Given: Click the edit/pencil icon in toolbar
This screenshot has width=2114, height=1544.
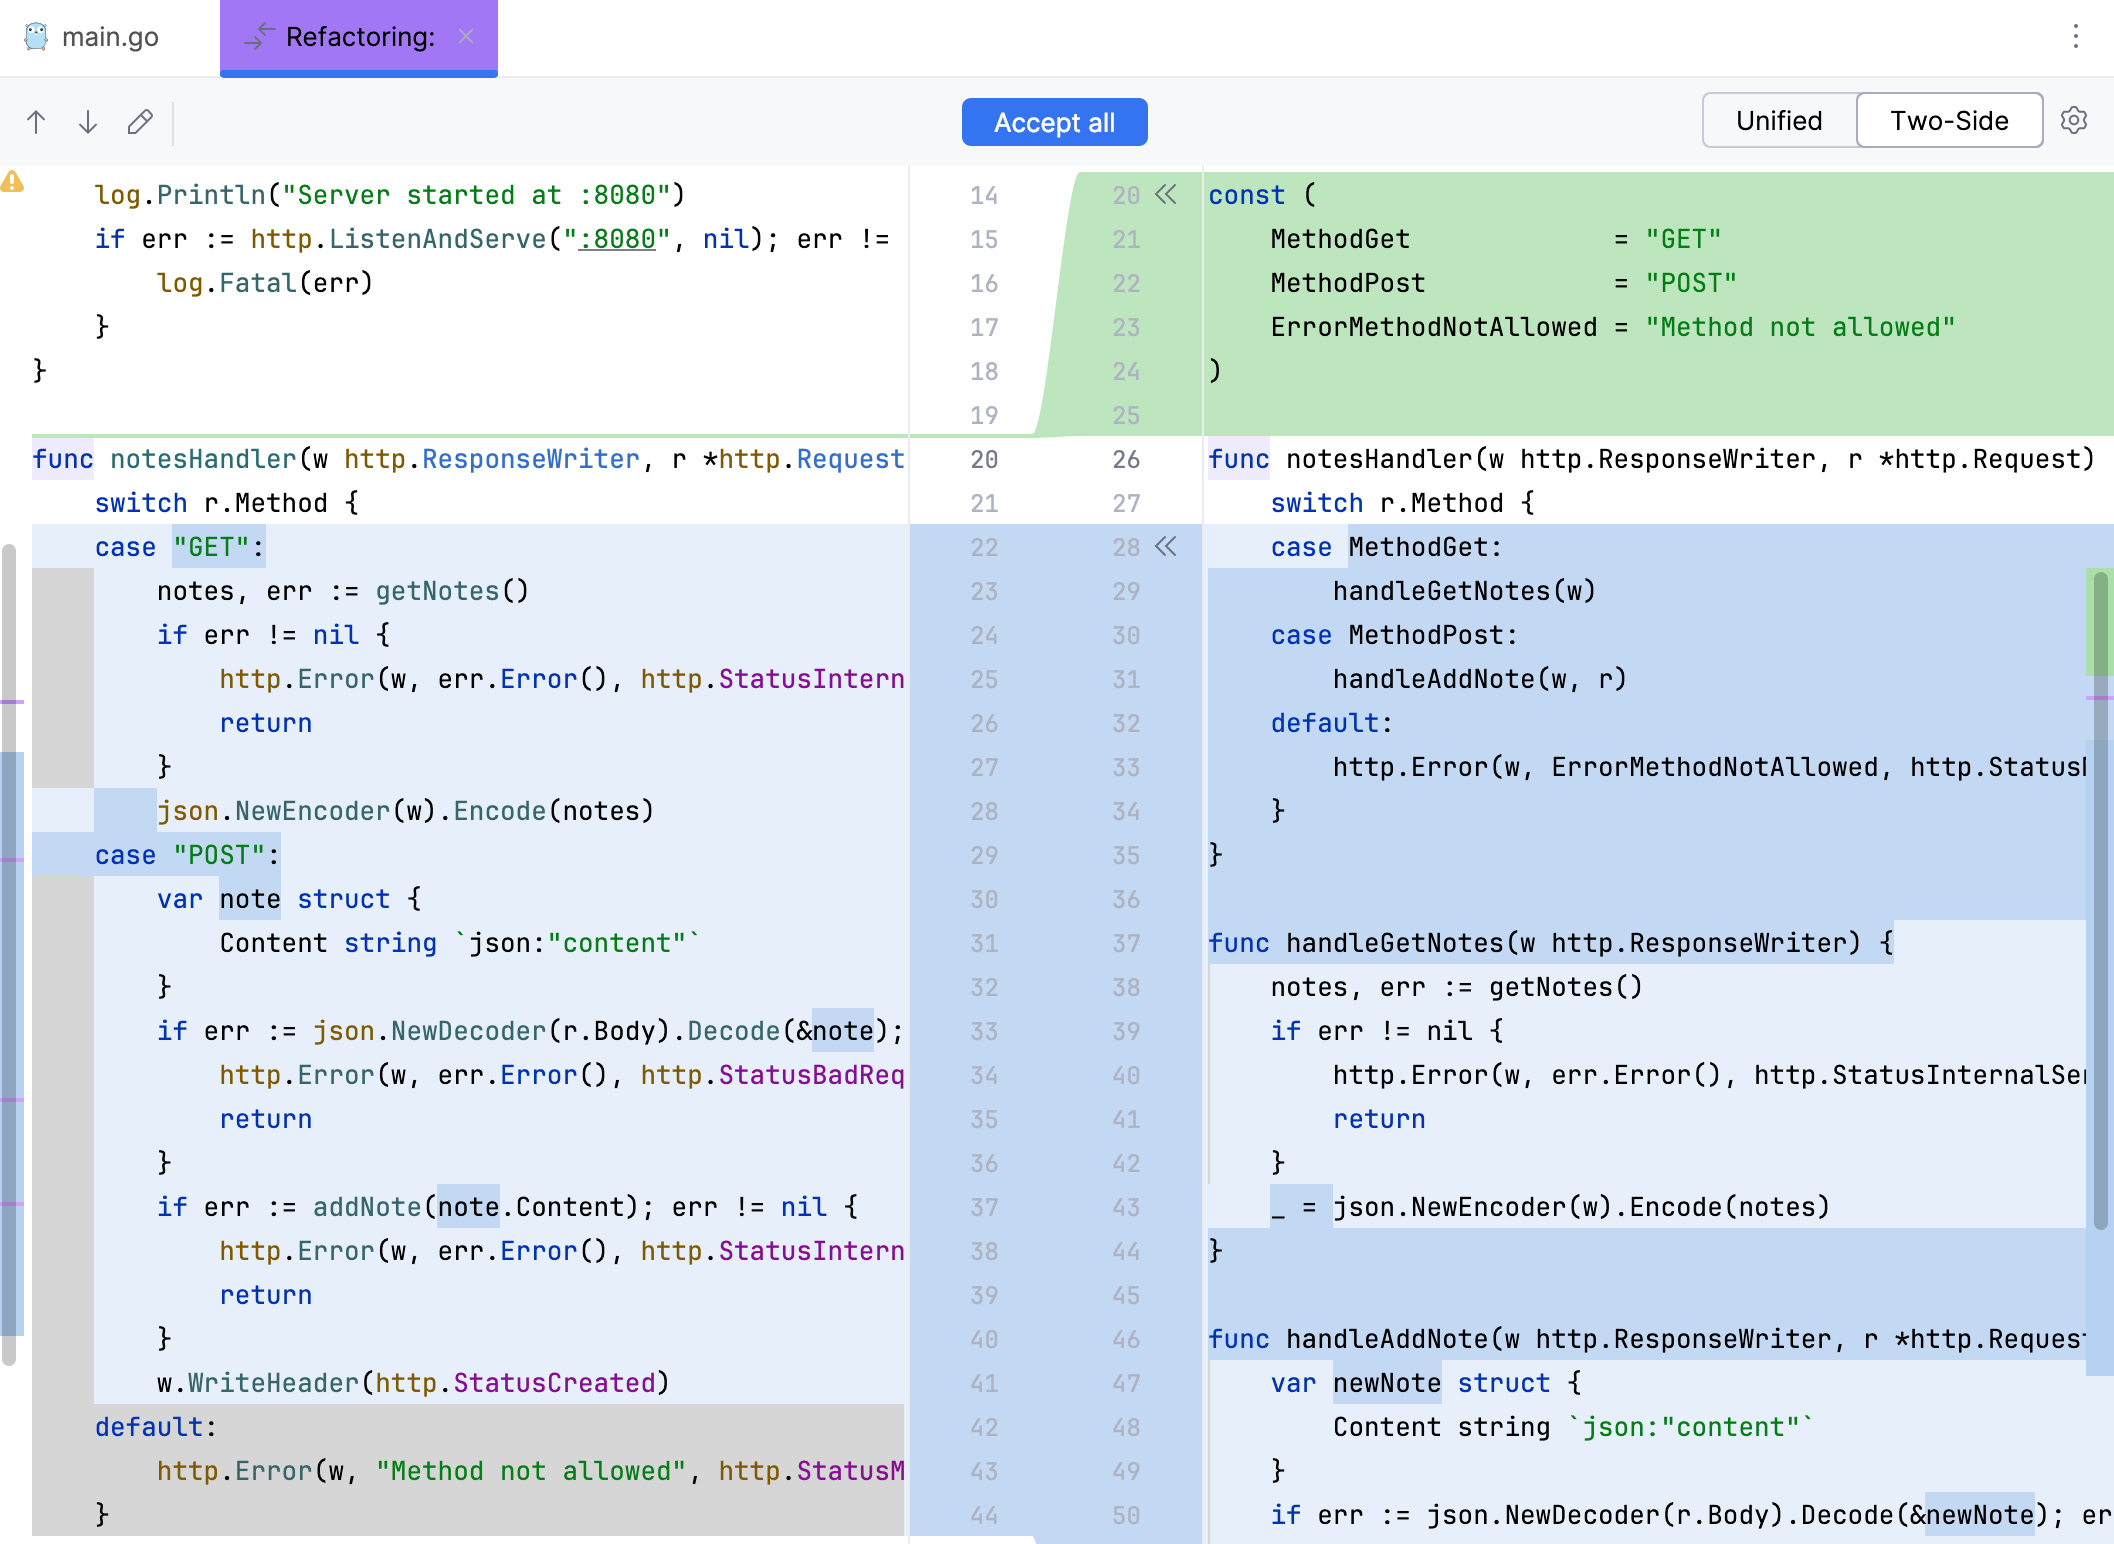Looking at the screenshot, I should [141, 121].
